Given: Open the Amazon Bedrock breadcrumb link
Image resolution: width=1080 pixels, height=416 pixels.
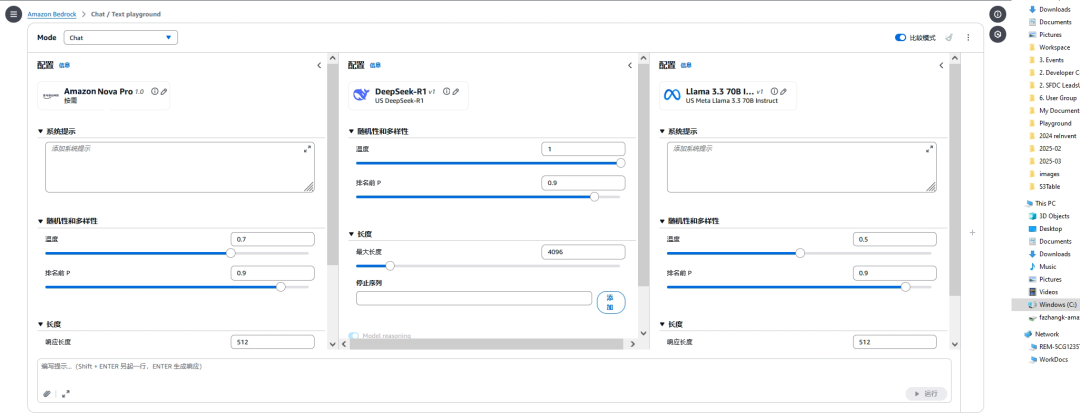Looking at the screenshot, I should tap(51, 14).
